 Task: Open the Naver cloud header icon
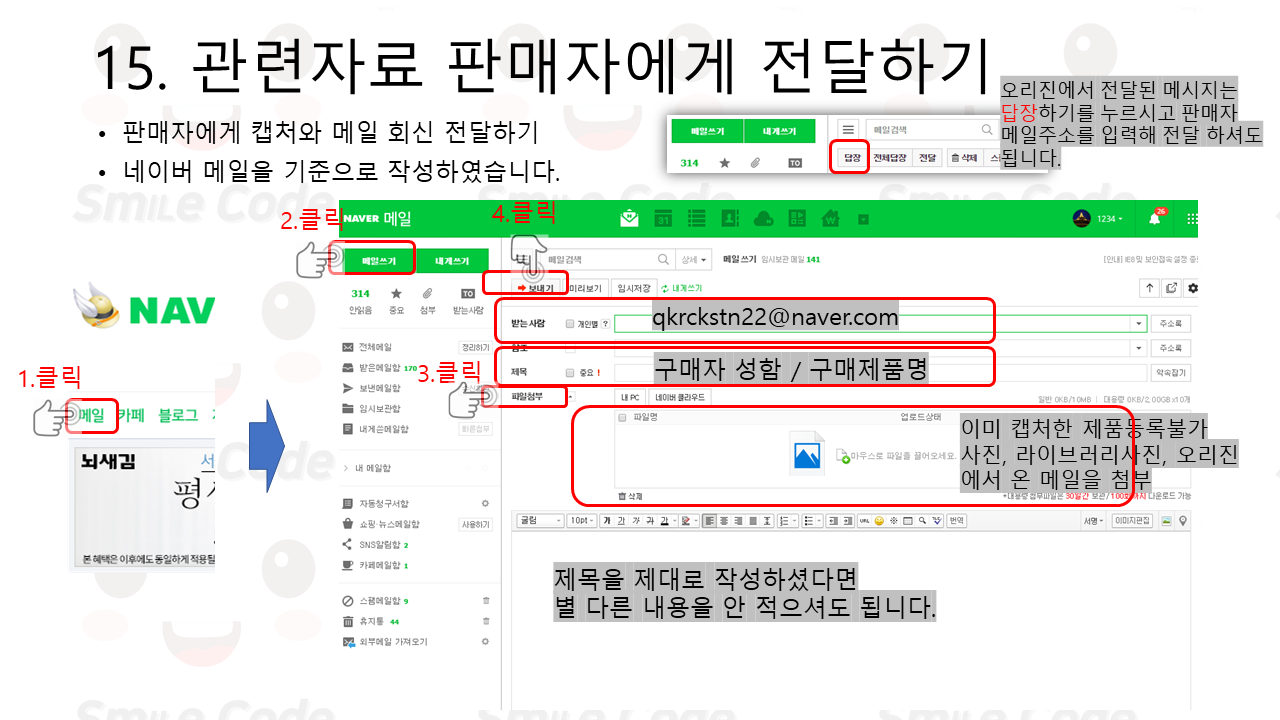point(763,218)
